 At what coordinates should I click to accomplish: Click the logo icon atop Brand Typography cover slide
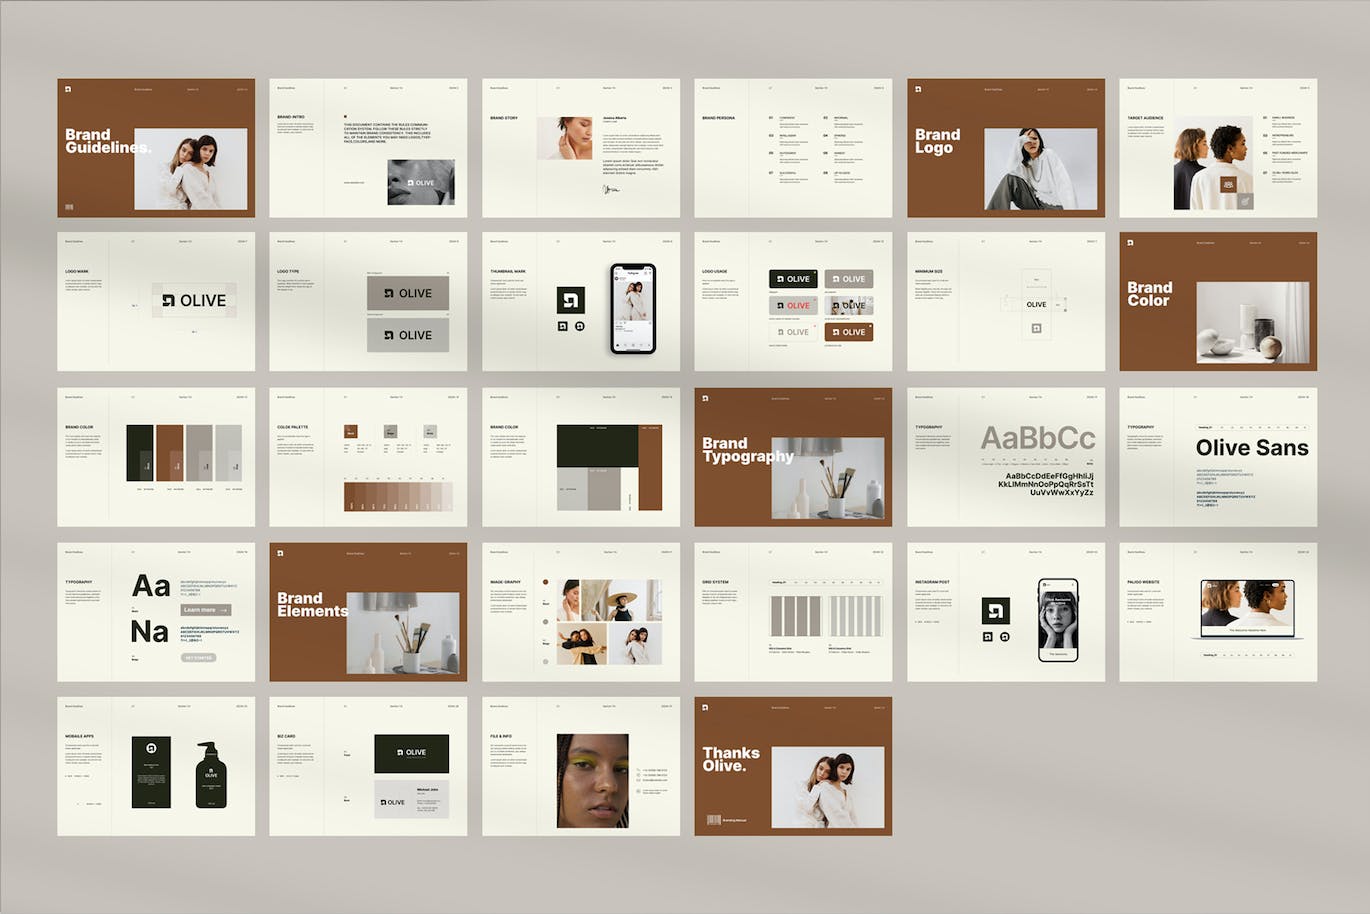point(705,398)
